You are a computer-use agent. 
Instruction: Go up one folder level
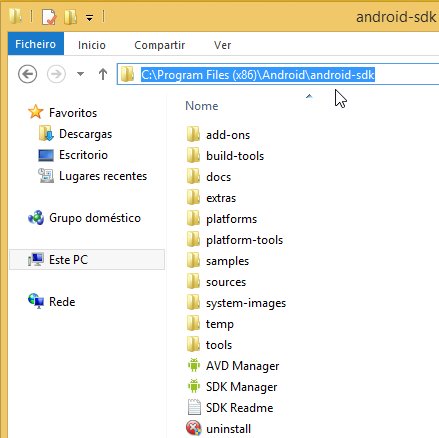click(103, 74)
